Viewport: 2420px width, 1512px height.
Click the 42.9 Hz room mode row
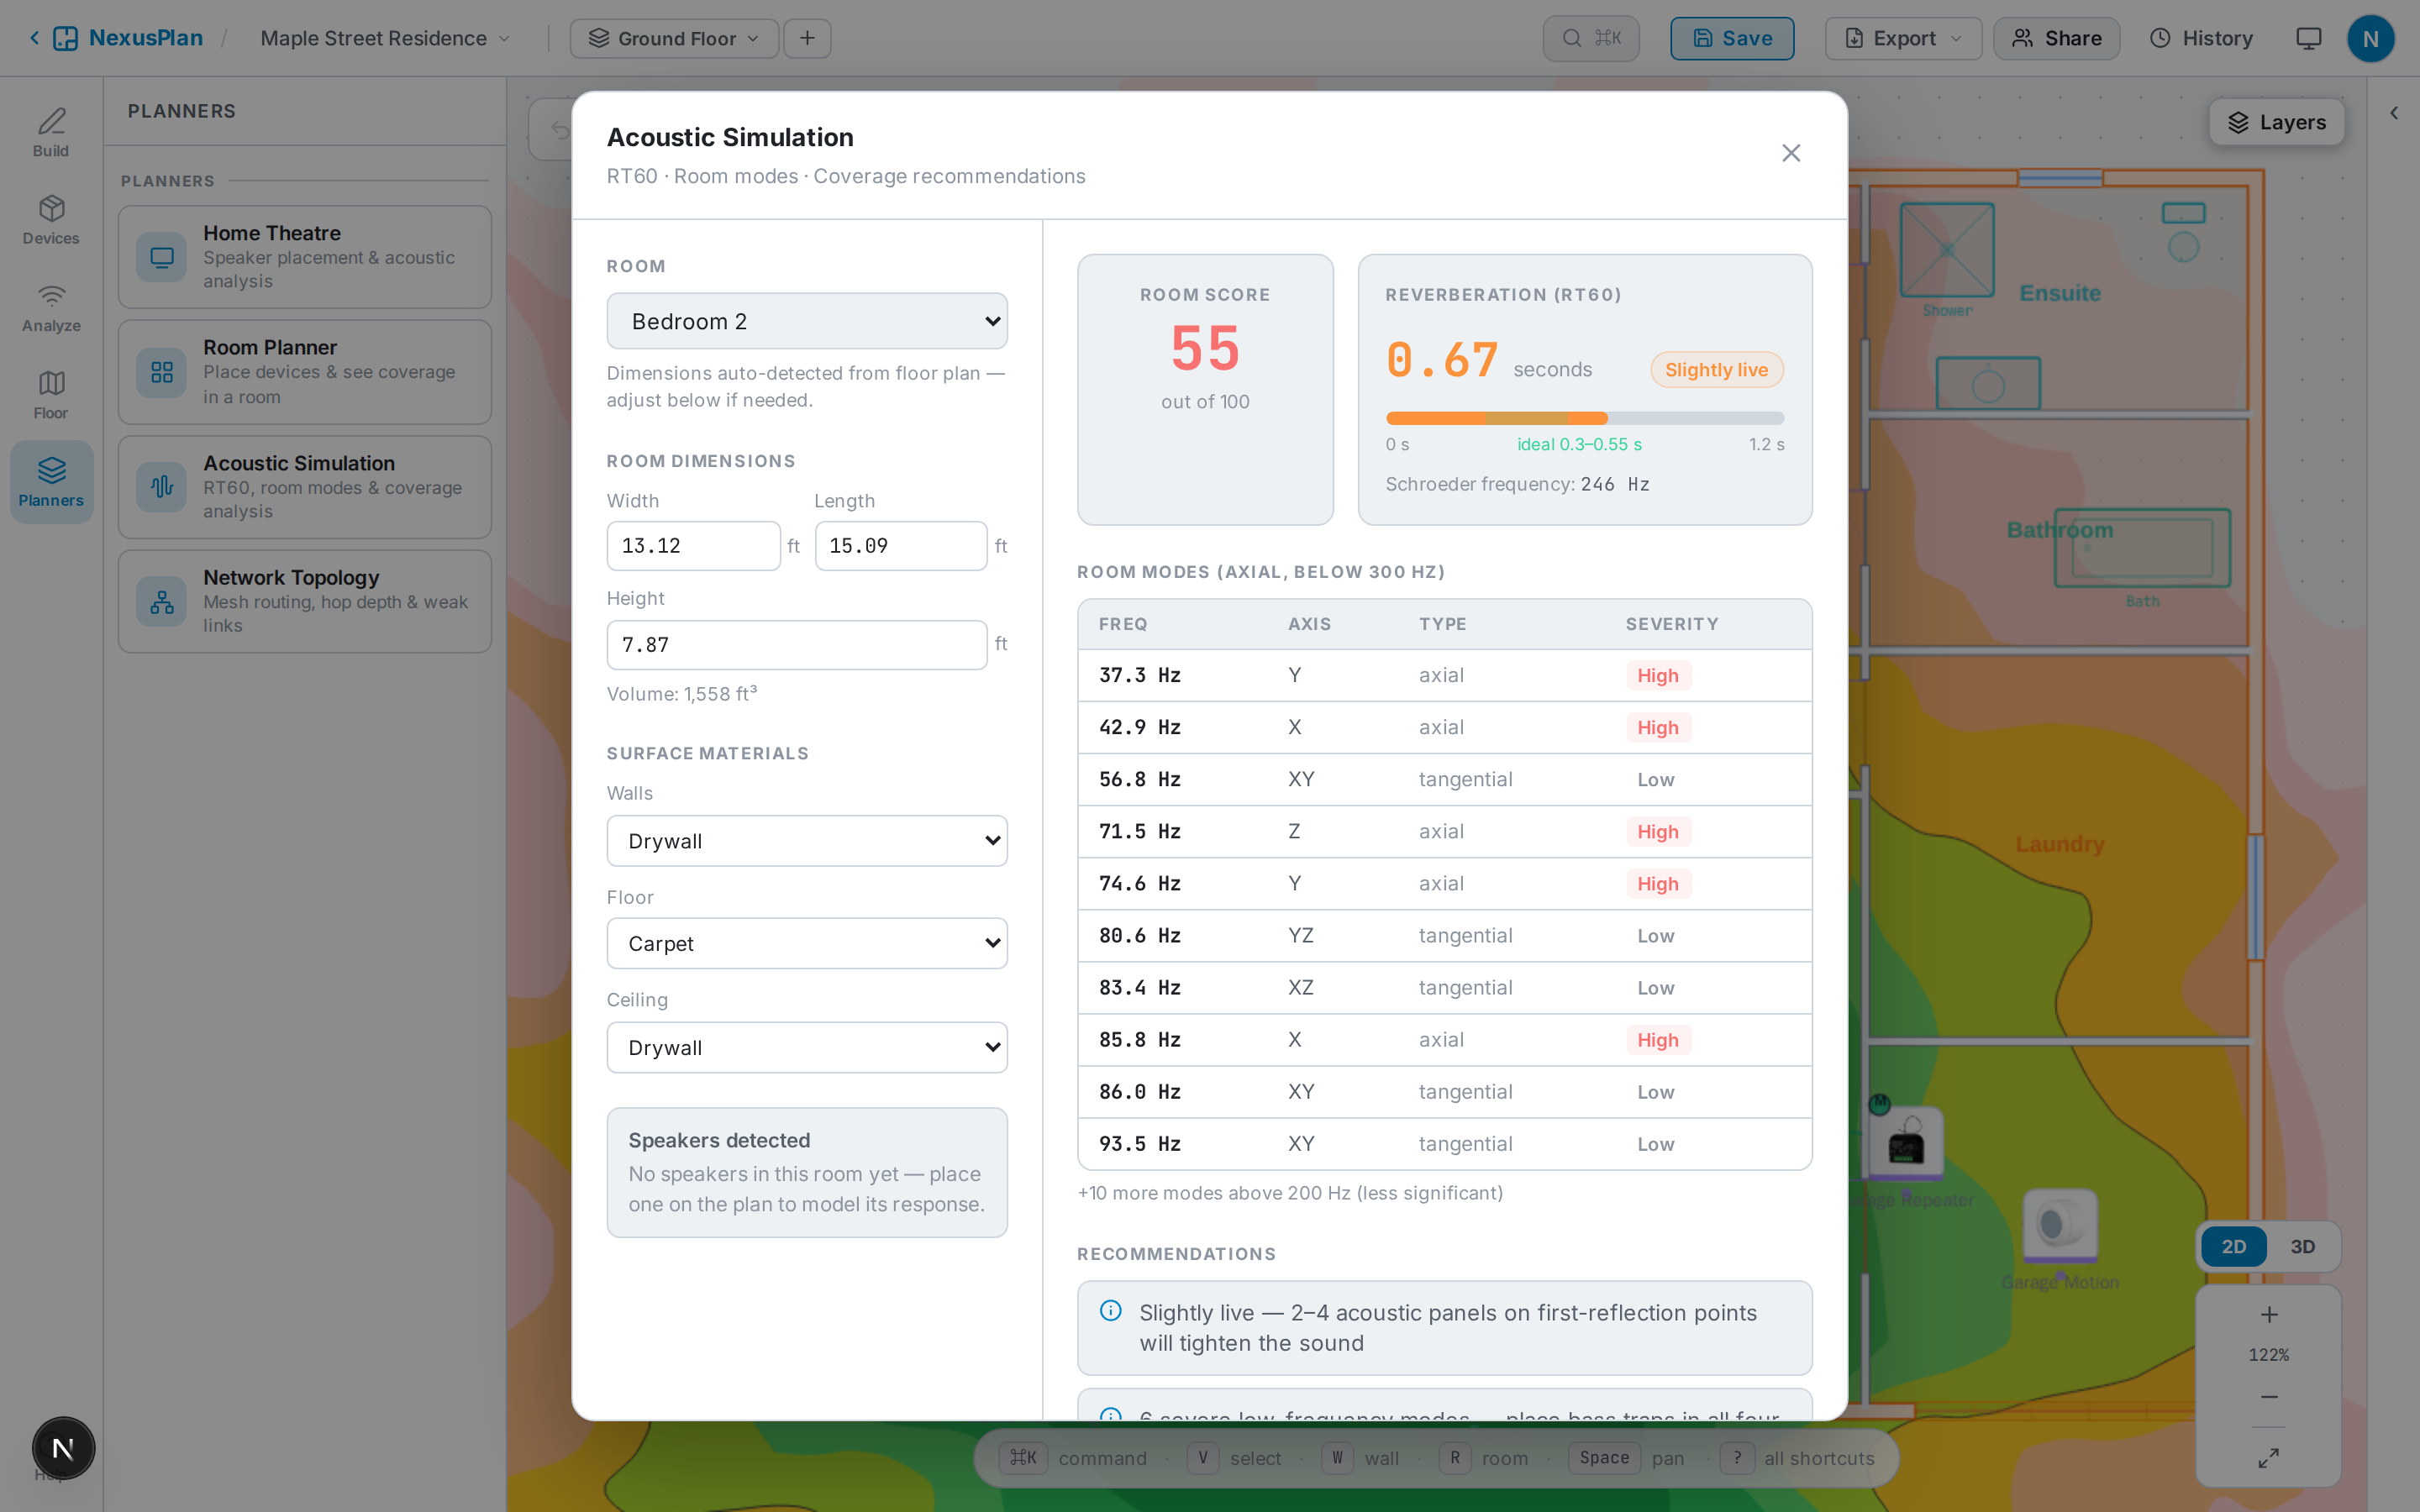coord(1444,727)
